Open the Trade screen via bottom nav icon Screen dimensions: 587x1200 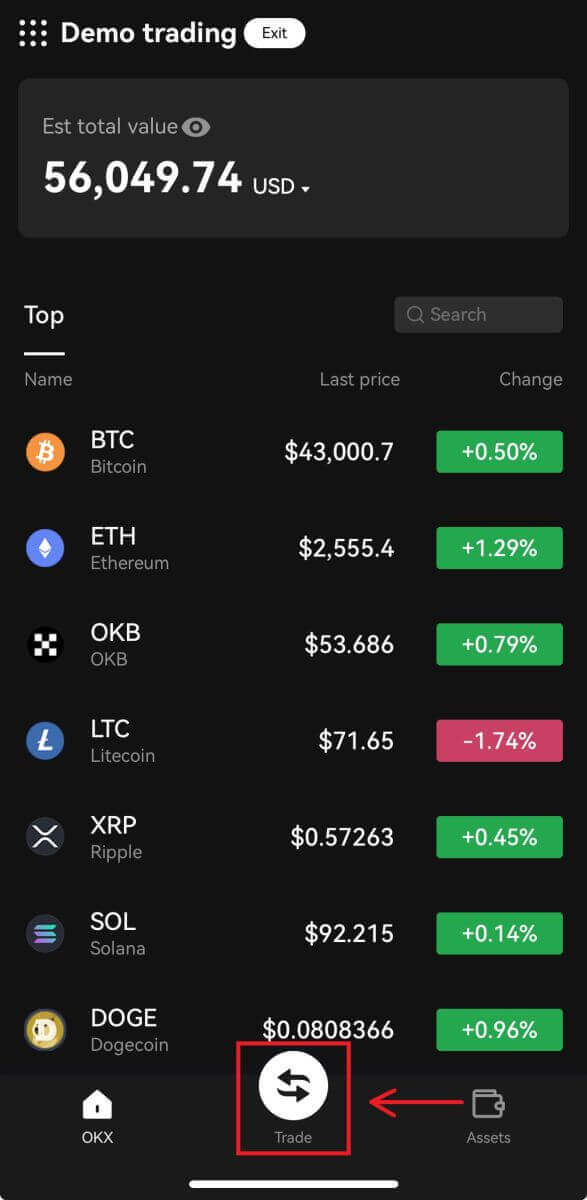(293, 1084)
